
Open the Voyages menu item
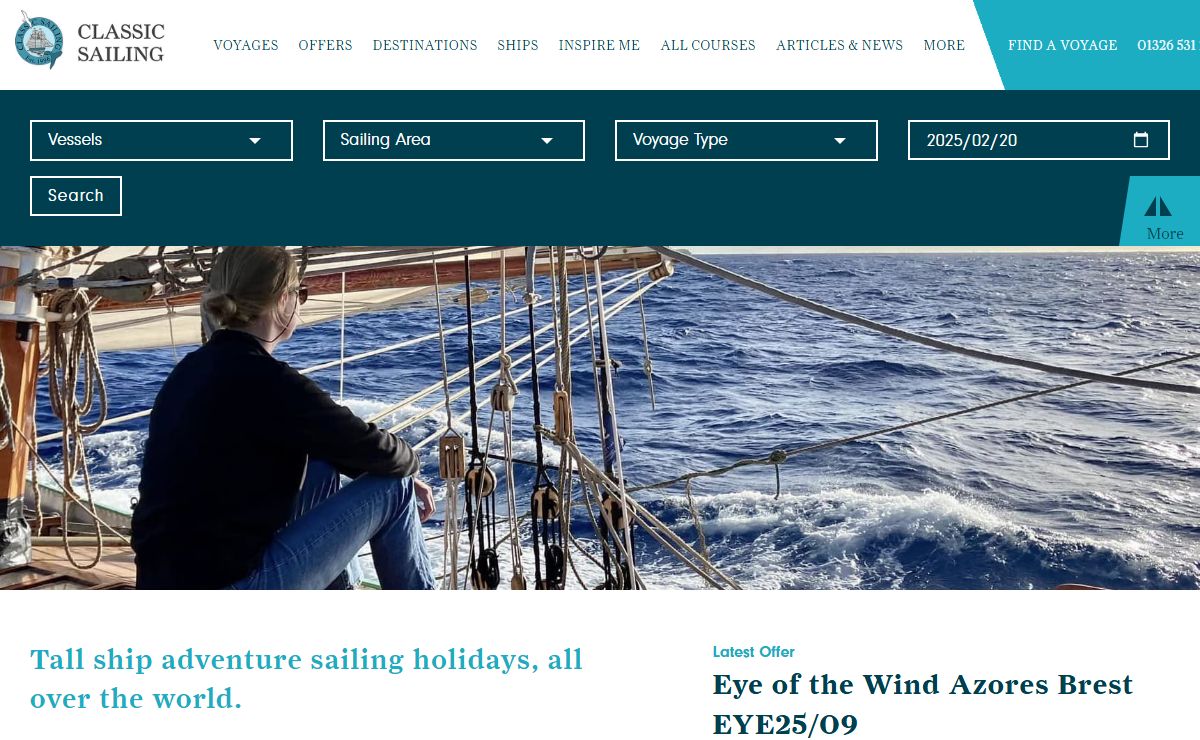click(246, 45)
